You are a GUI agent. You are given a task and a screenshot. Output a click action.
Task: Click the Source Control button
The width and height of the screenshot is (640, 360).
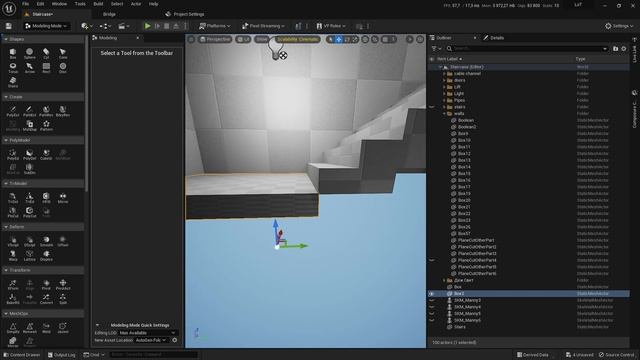(616, 355)
